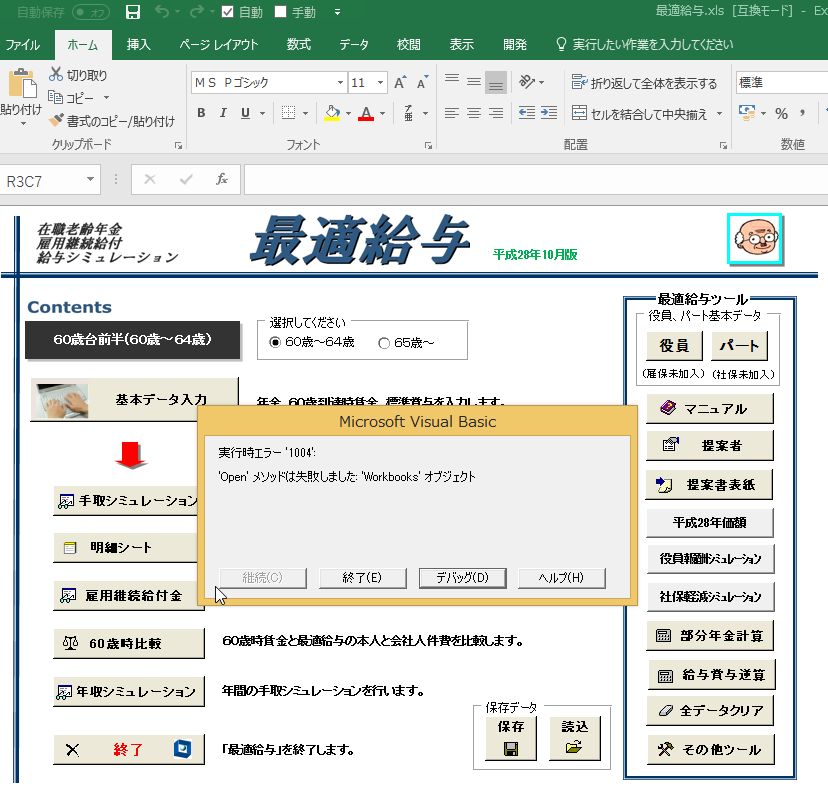This screenshot has height=795, width=828.
Task: Select the 60歳～64歳 radio option
Action: (x=275, y=343)
